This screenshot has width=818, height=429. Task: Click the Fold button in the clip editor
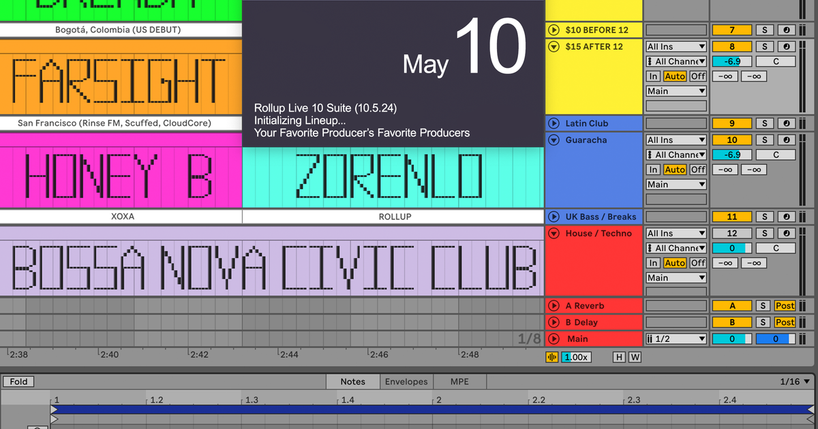coord(19,382)
